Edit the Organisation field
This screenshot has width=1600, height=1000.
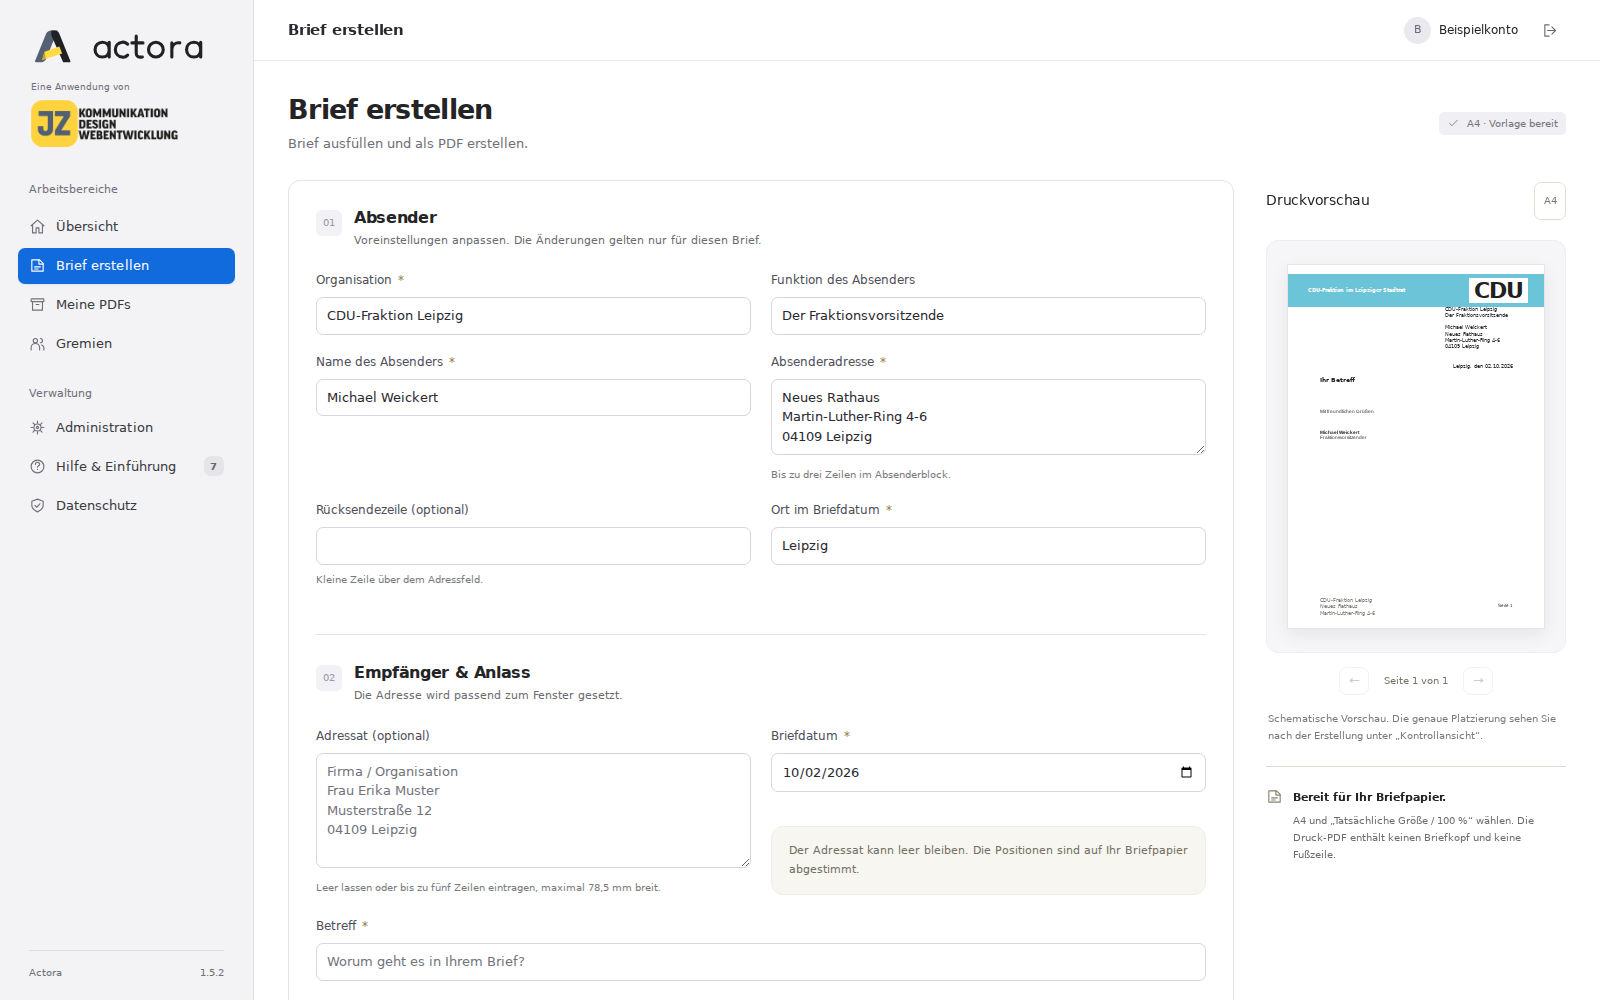pos(533,316)
